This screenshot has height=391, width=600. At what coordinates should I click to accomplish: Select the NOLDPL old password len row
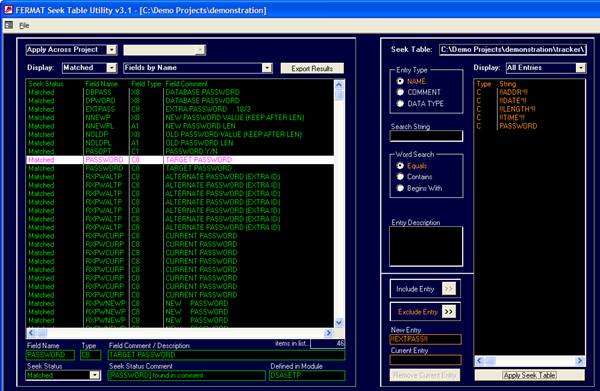(180, 143)
